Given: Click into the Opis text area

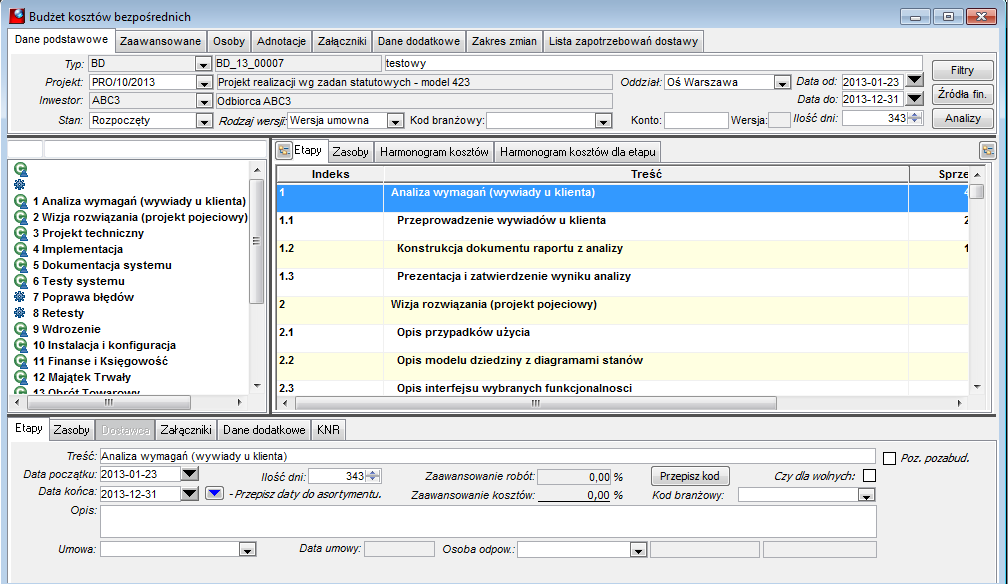Looking at the screenshot, I should click(x=488, y=522).
